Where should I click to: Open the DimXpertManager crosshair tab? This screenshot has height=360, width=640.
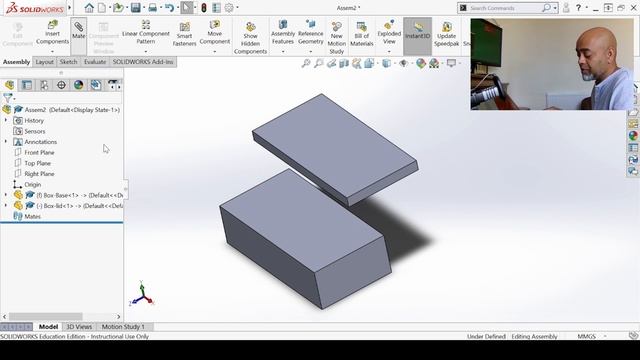(x=61, y=85)
